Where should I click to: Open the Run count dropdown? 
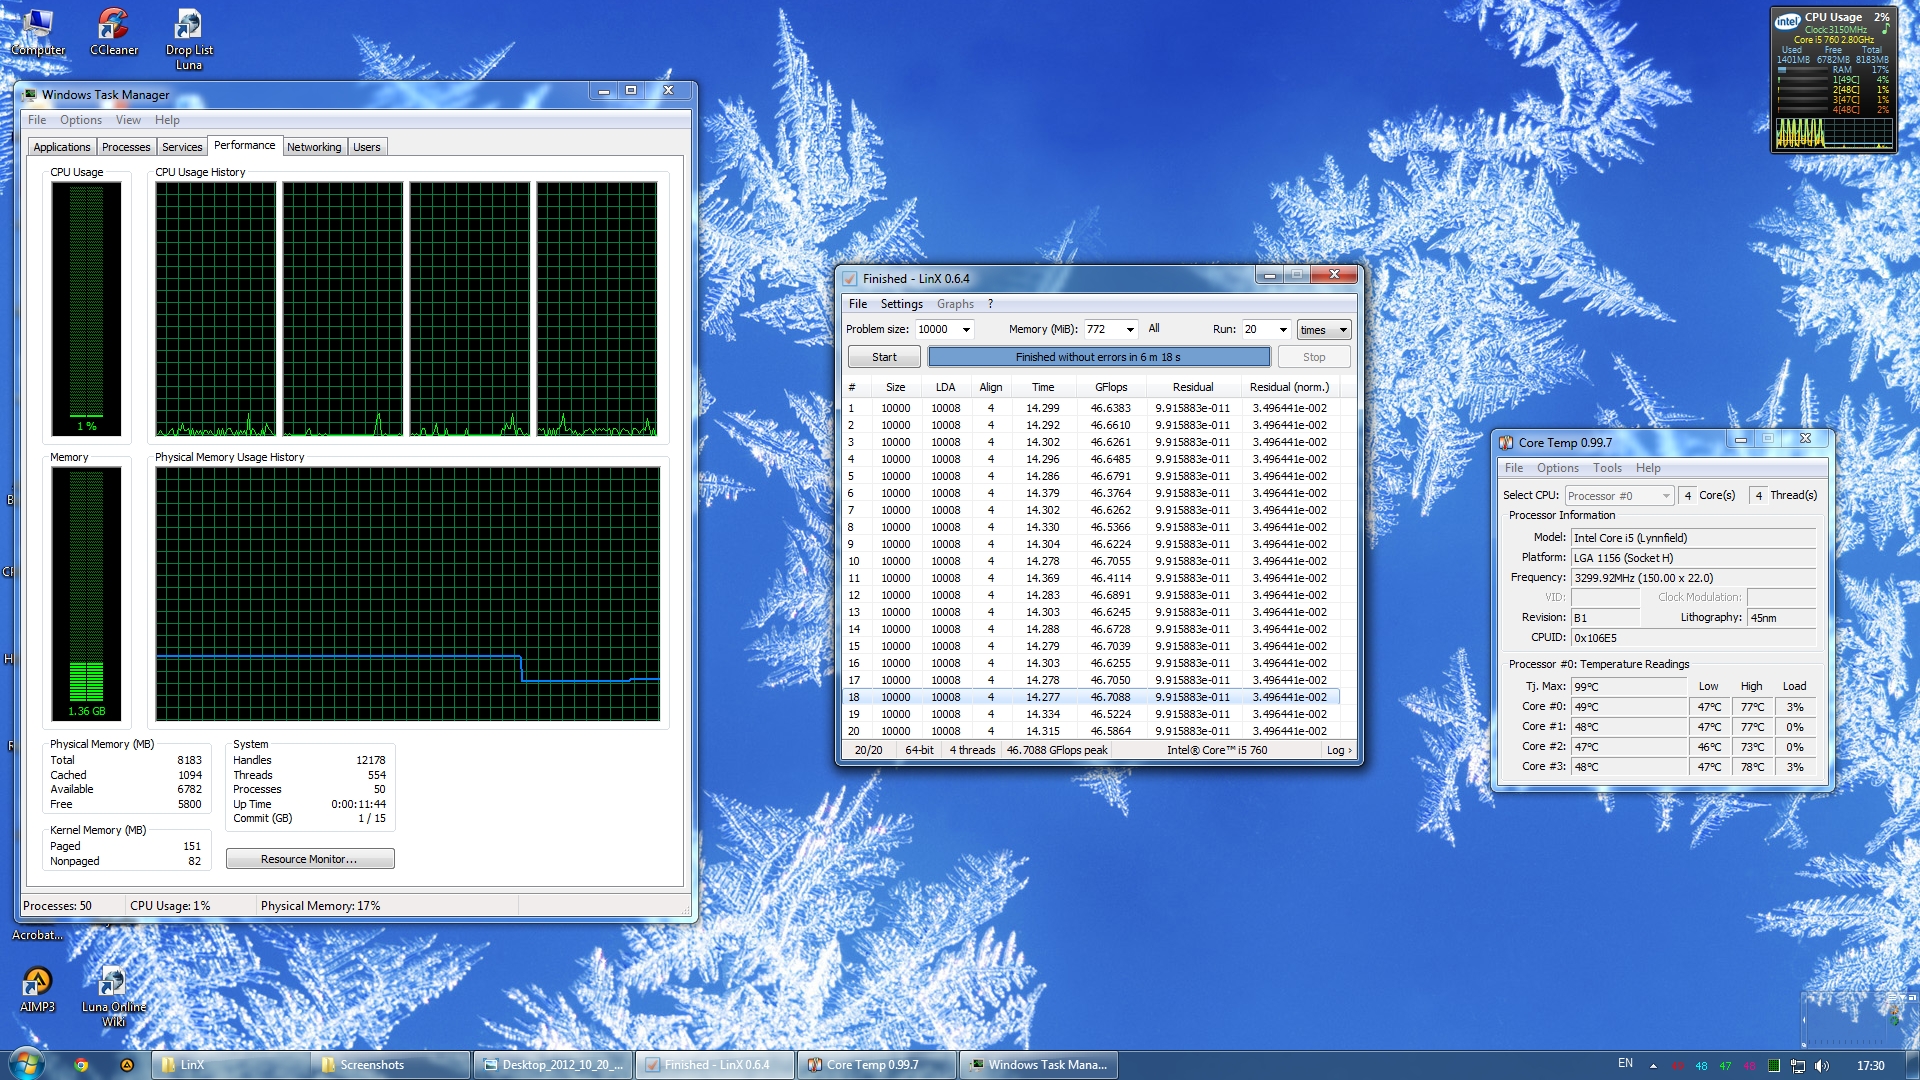pos(1283,330)
